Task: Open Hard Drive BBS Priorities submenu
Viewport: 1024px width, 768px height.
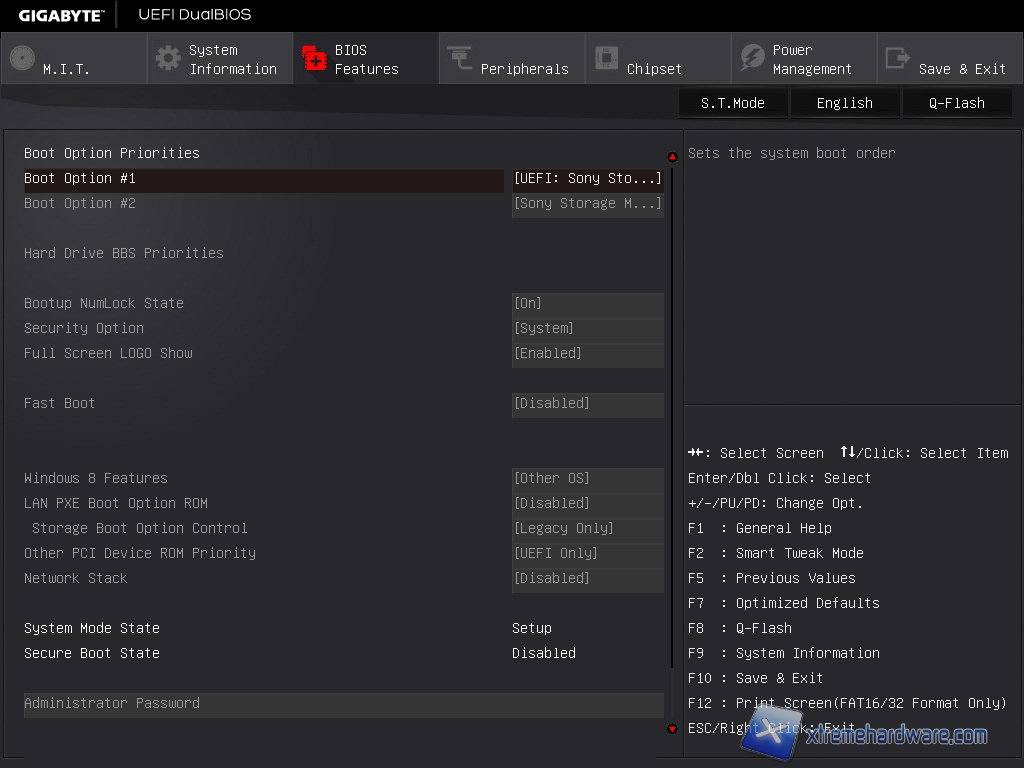Action: [124, 254]
